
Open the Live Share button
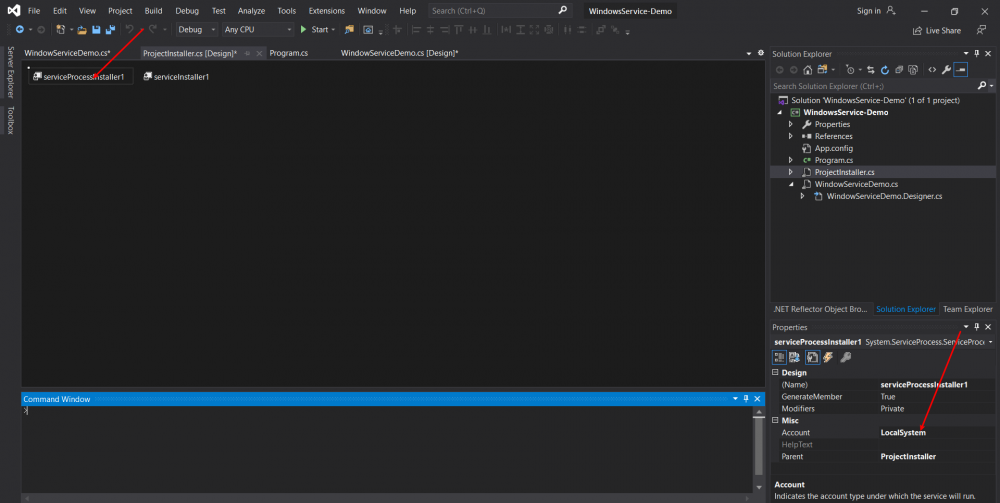point(937,31)
